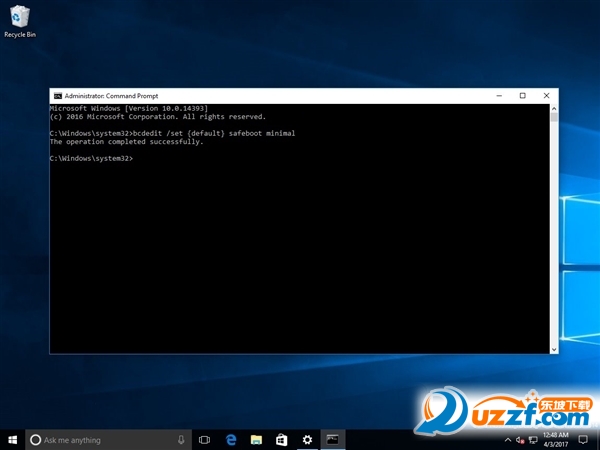Click the operation completed successfully message
The height and width of the screenshot is (450, 600).
(x=126, y=142)
